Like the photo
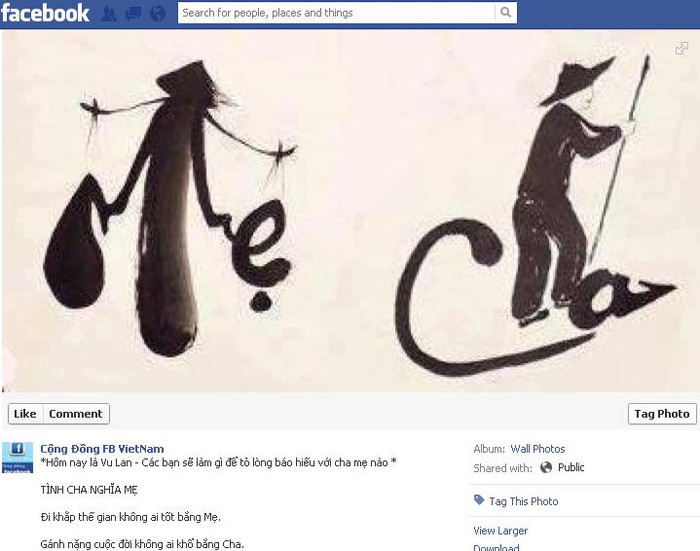This screenshot has height=551, width=700. click(25, 414)
